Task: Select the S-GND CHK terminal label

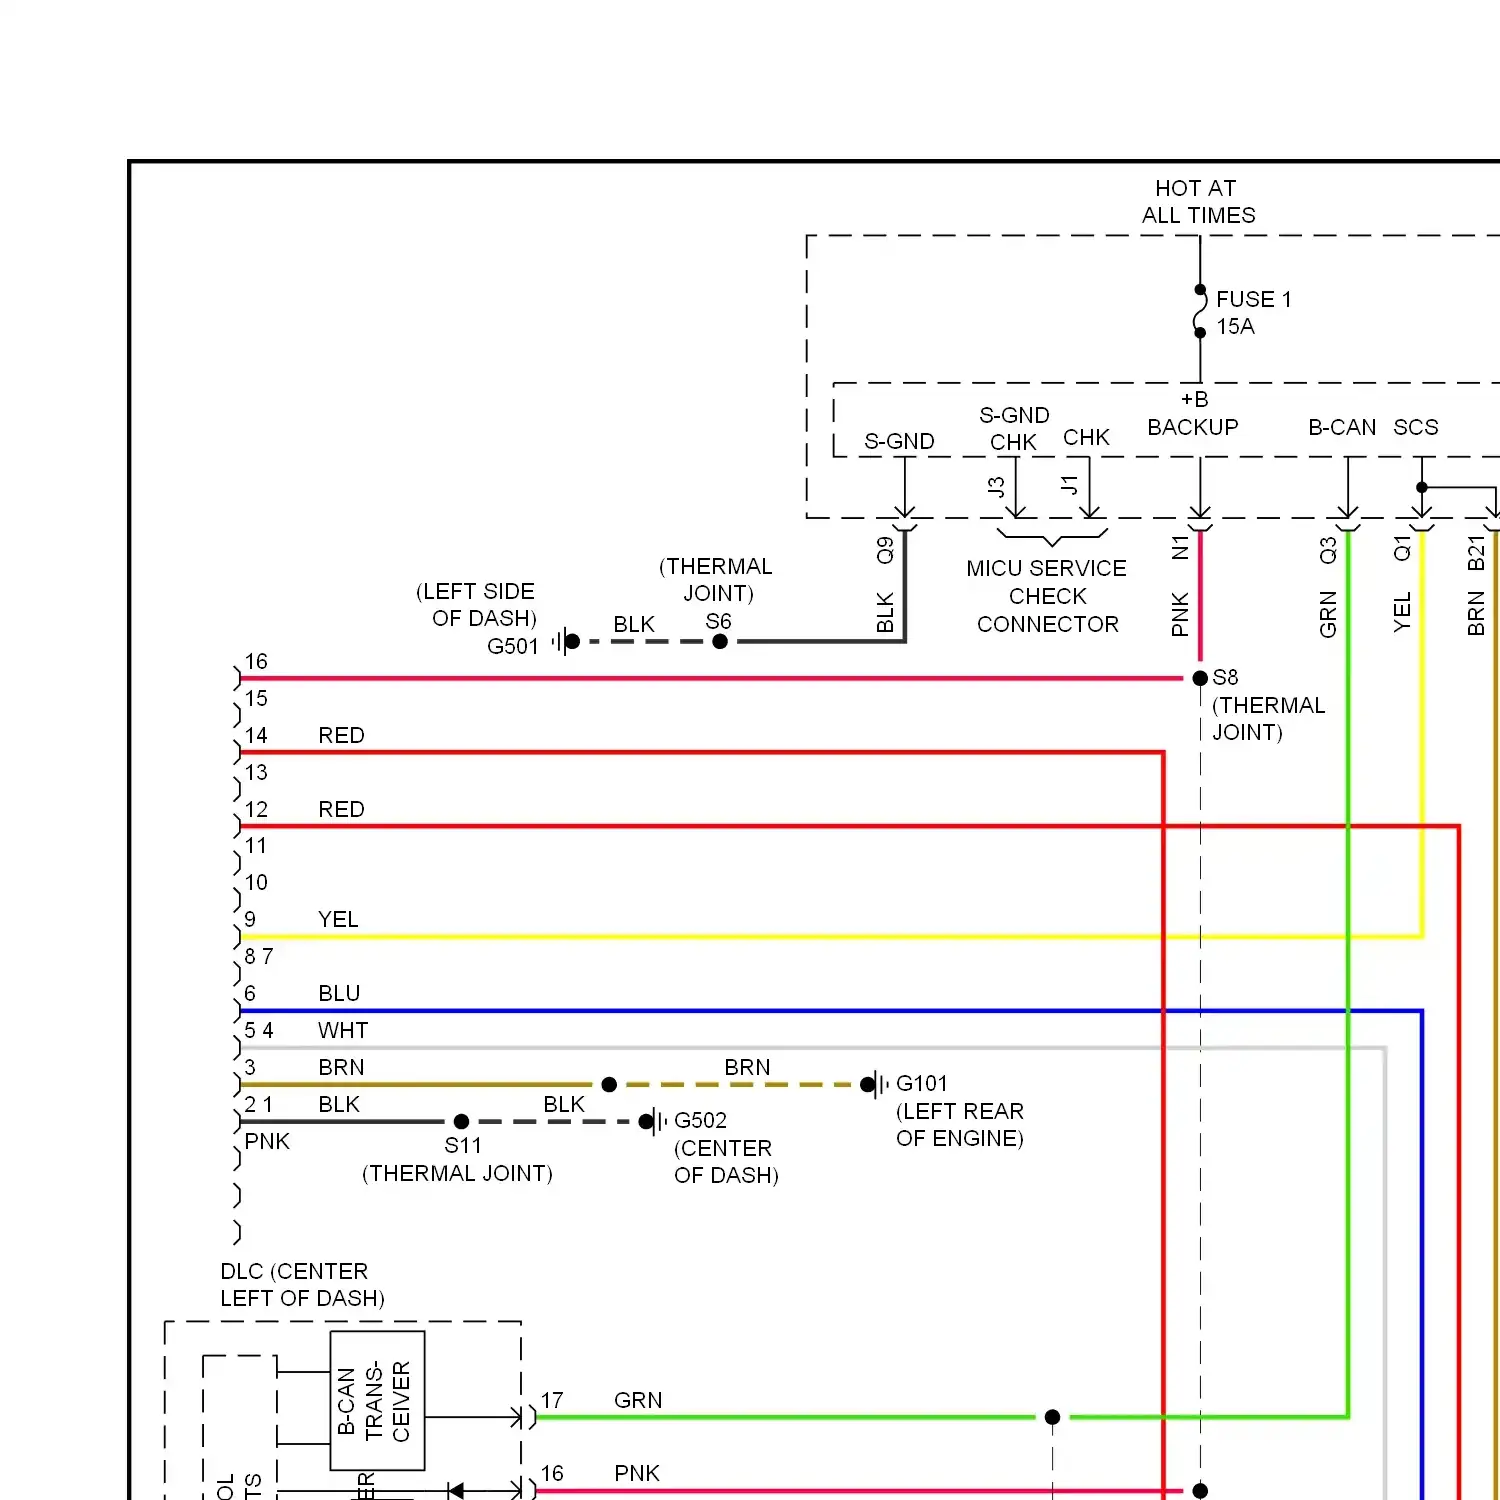Action: click(x=1014, y=428)
